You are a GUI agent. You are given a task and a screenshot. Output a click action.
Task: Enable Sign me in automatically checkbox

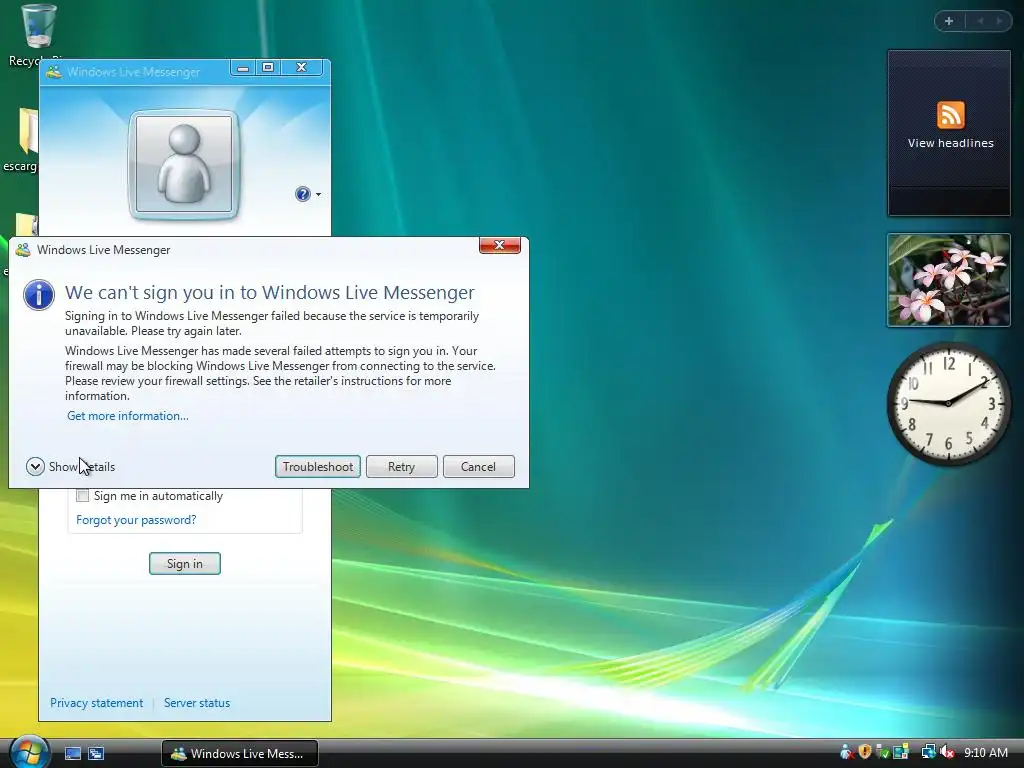83,496
